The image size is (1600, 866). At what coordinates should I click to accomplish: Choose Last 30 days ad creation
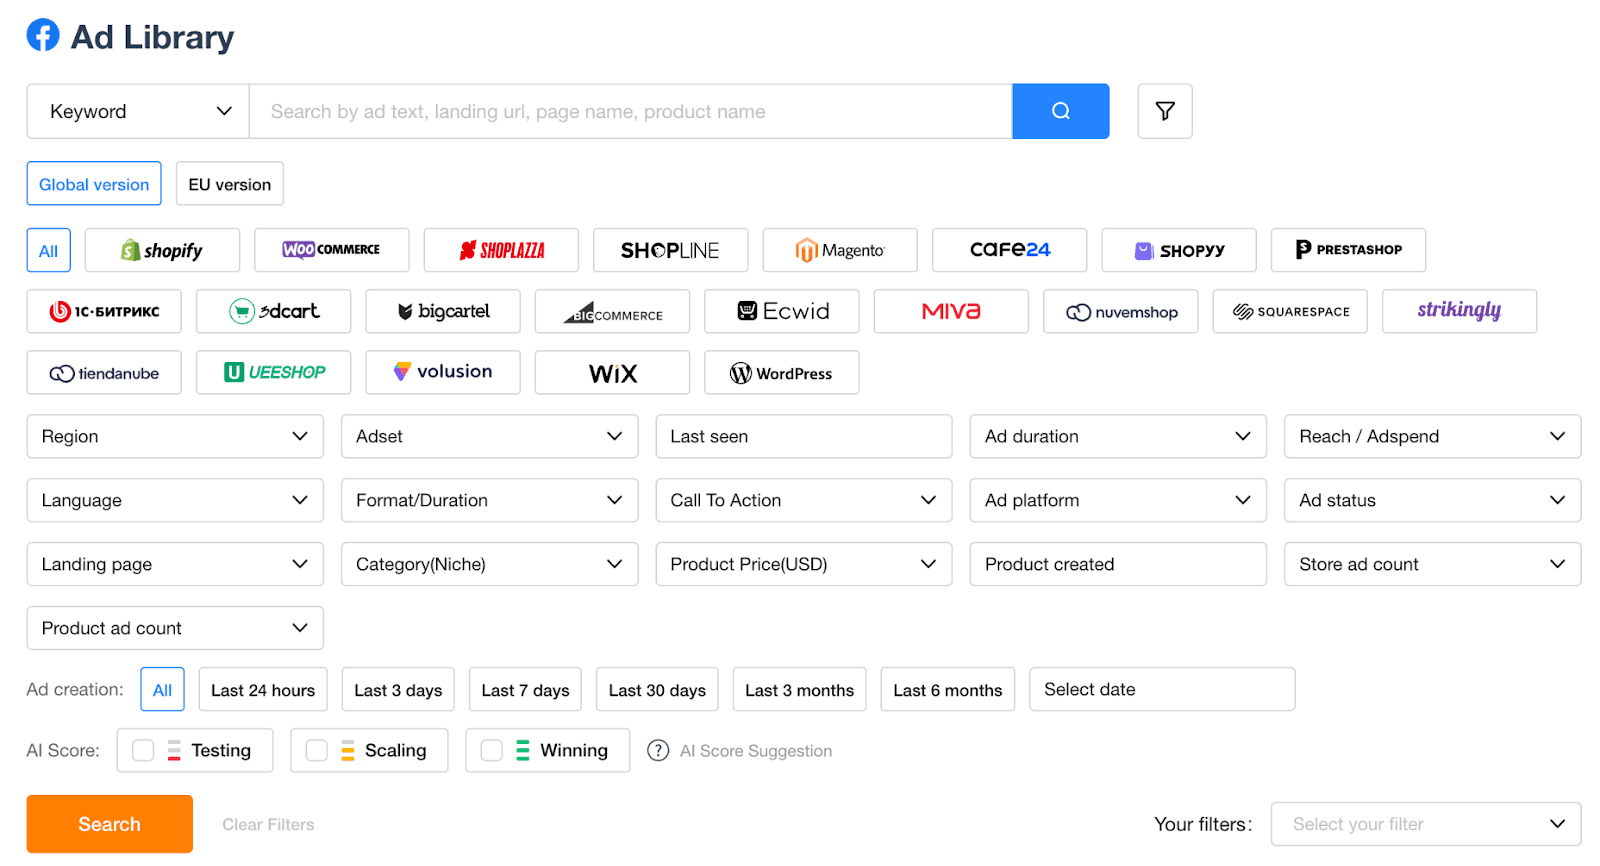click(x=657, y=689)
